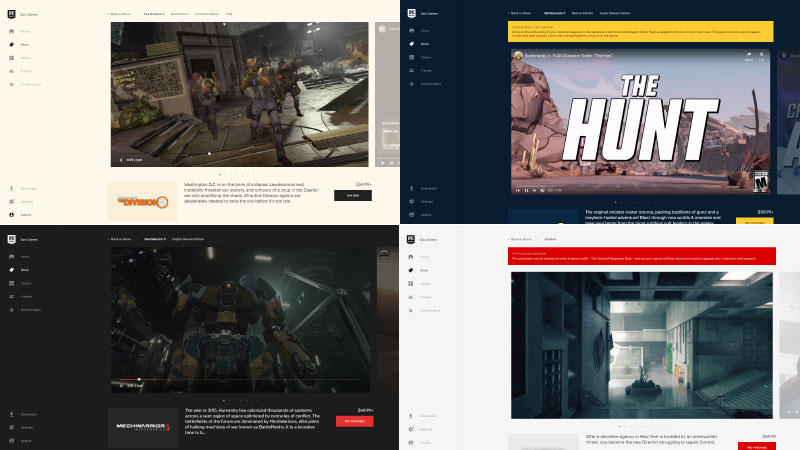Viewport: 800px width, 450px height.
Task: Click the Borderlands trailer progress bar
Action: tap(640, 186)
